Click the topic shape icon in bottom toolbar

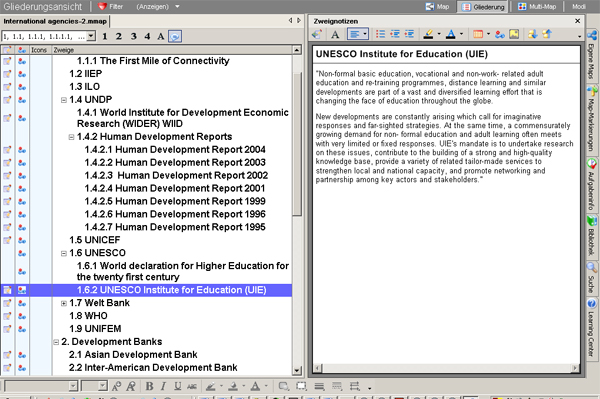[x=284, y=386]
